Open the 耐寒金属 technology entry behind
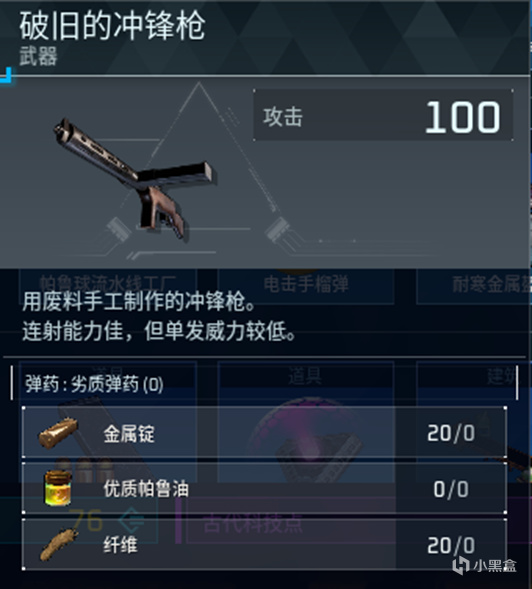The width and height of the screenshot is (532, 589). click(474, 284)
